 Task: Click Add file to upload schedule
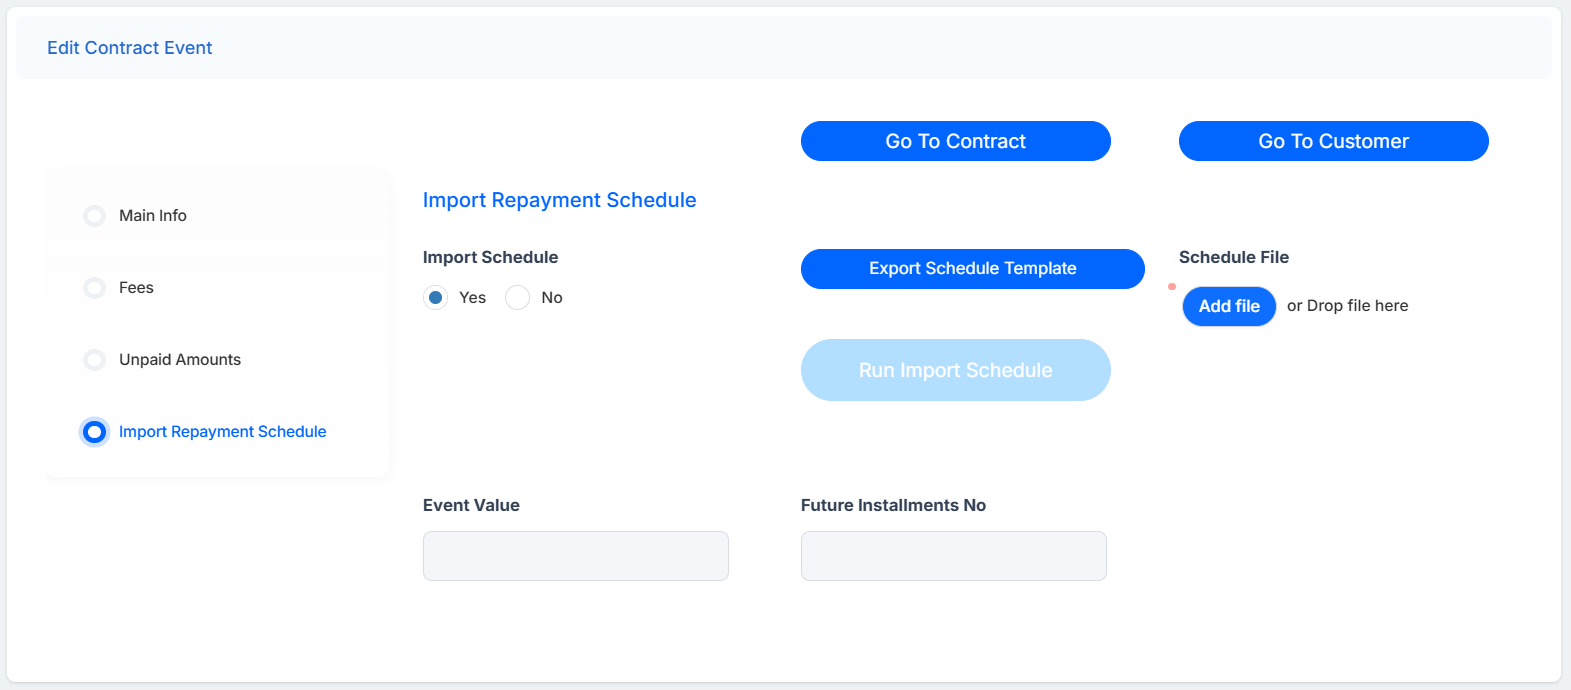(1229, 306)
